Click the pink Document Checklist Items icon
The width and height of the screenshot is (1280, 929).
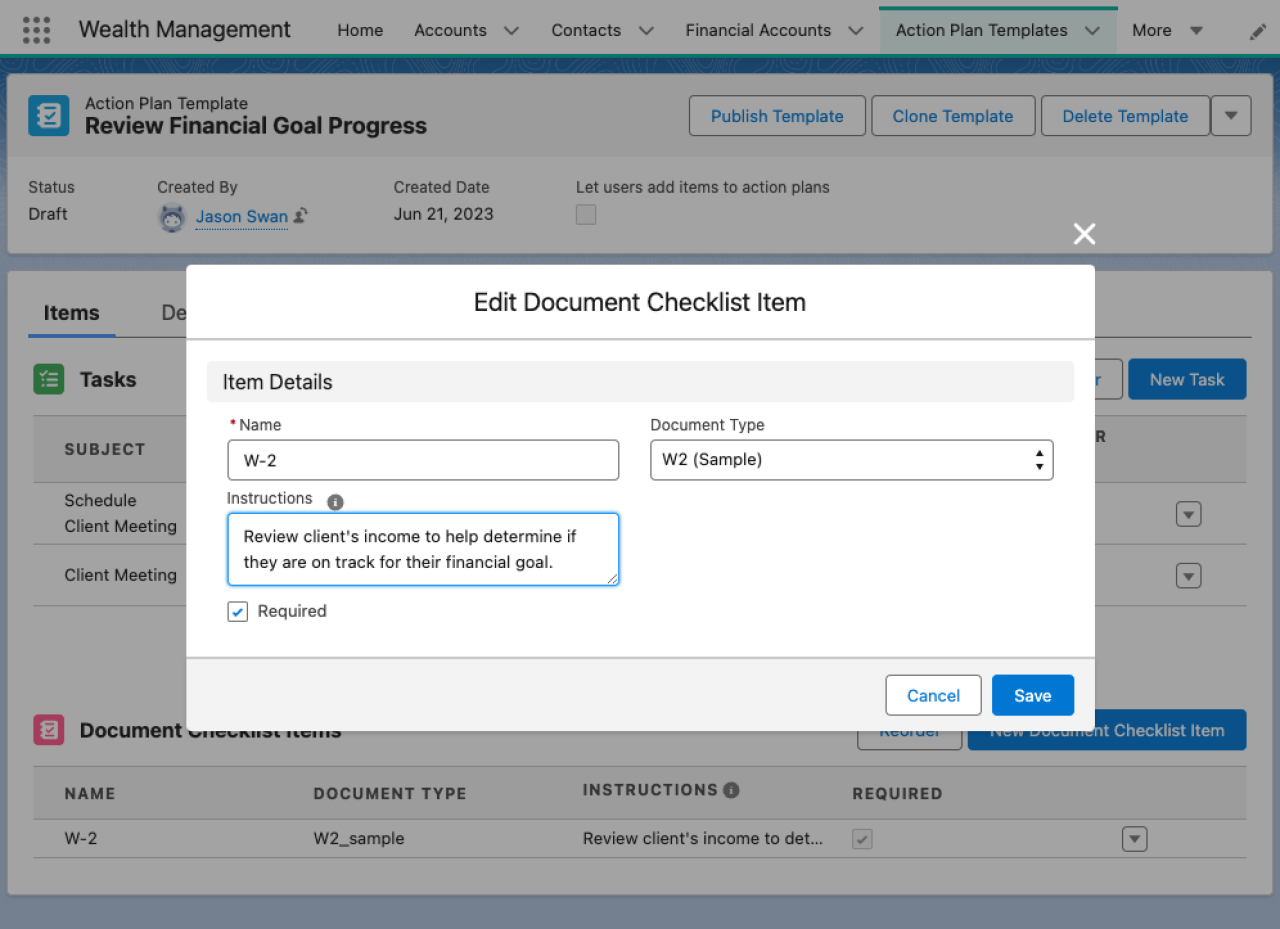pos(49,730)
